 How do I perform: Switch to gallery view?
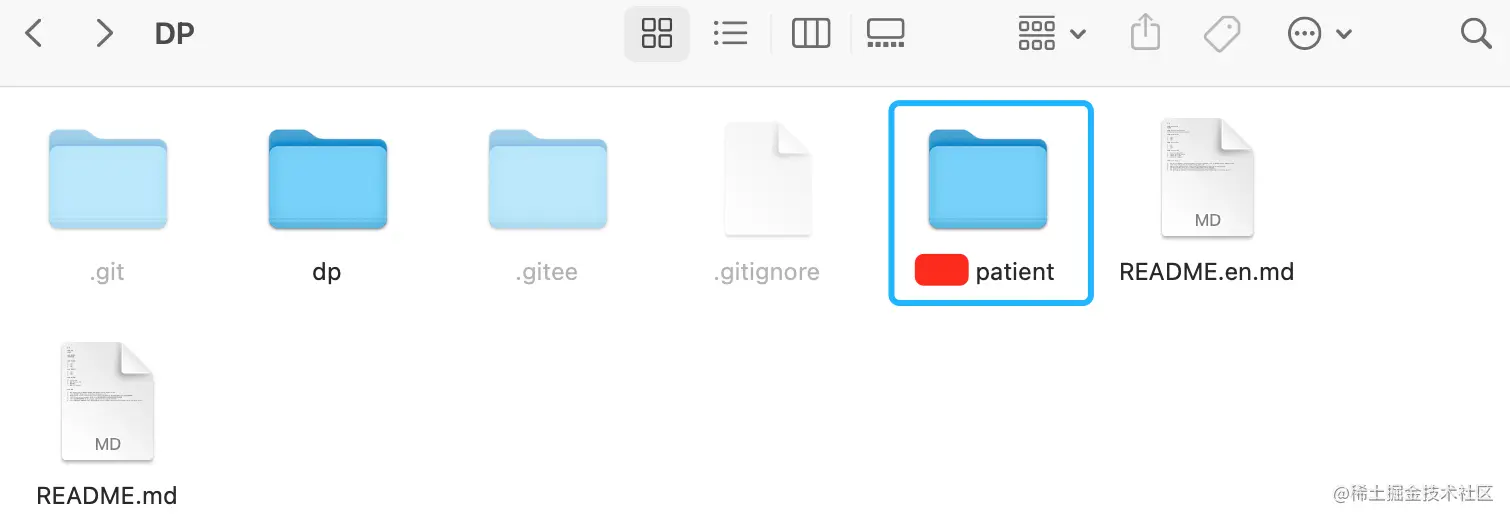[885, 34]
